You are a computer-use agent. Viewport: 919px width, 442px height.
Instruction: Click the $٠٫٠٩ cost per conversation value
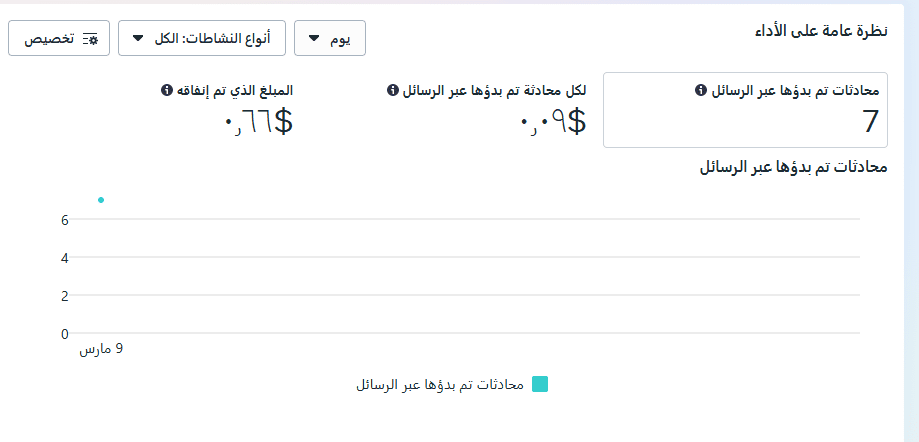pyautogui.click(x=553, y=123)
